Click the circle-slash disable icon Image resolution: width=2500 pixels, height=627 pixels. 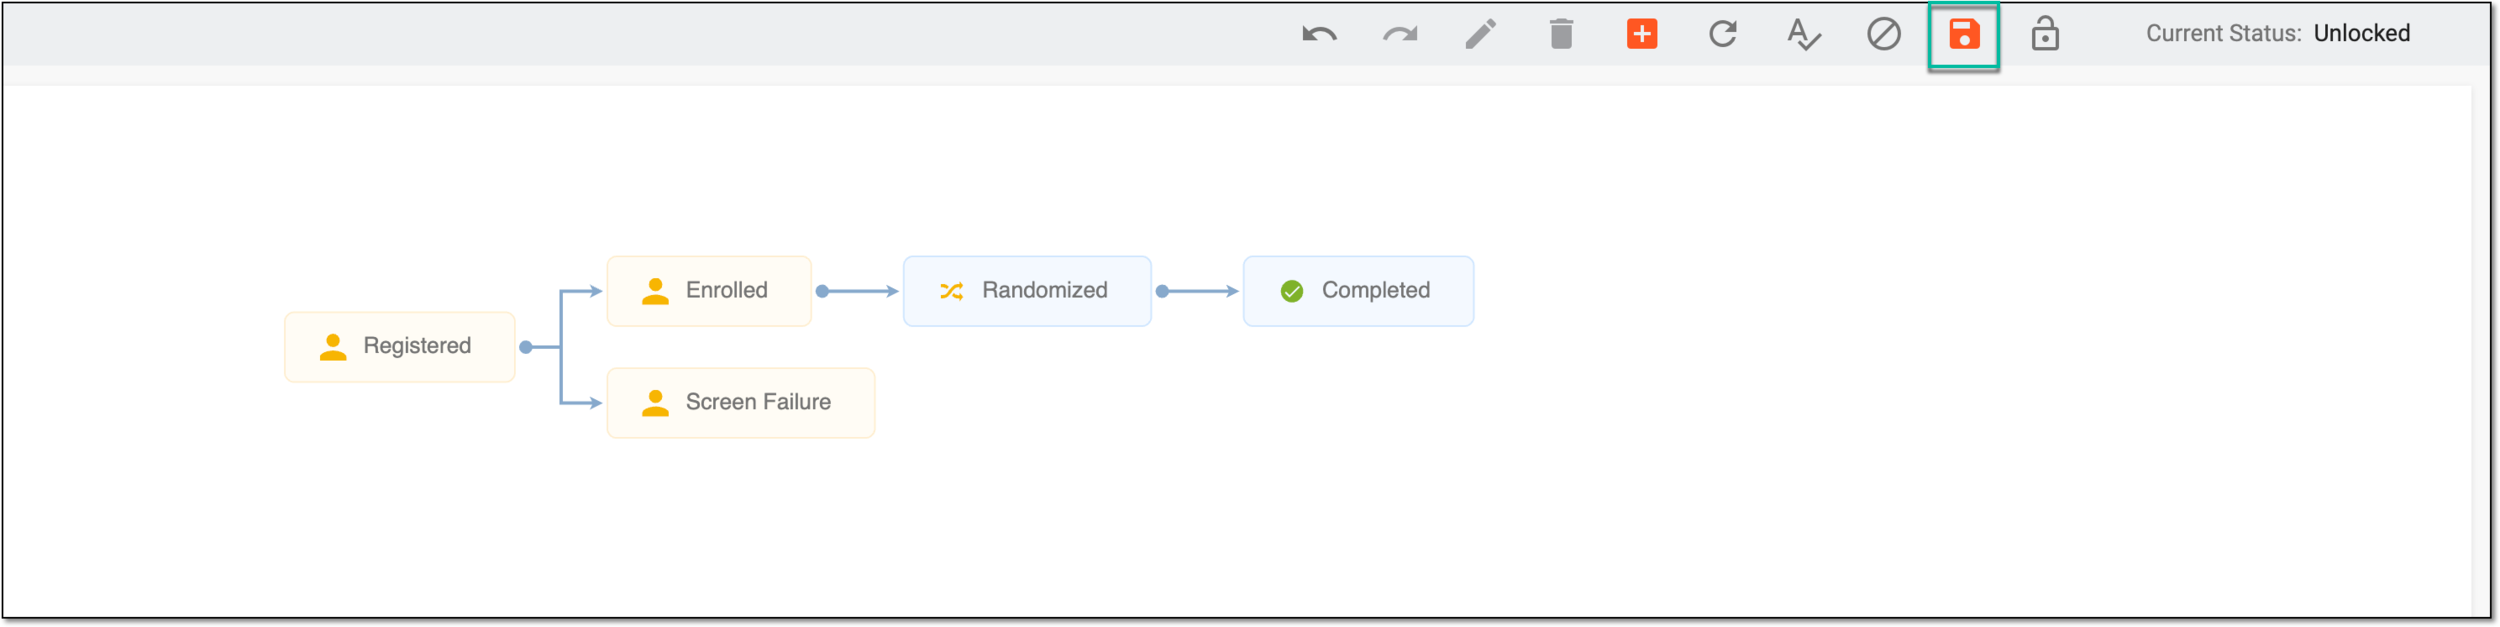(x=1884, y=34)
